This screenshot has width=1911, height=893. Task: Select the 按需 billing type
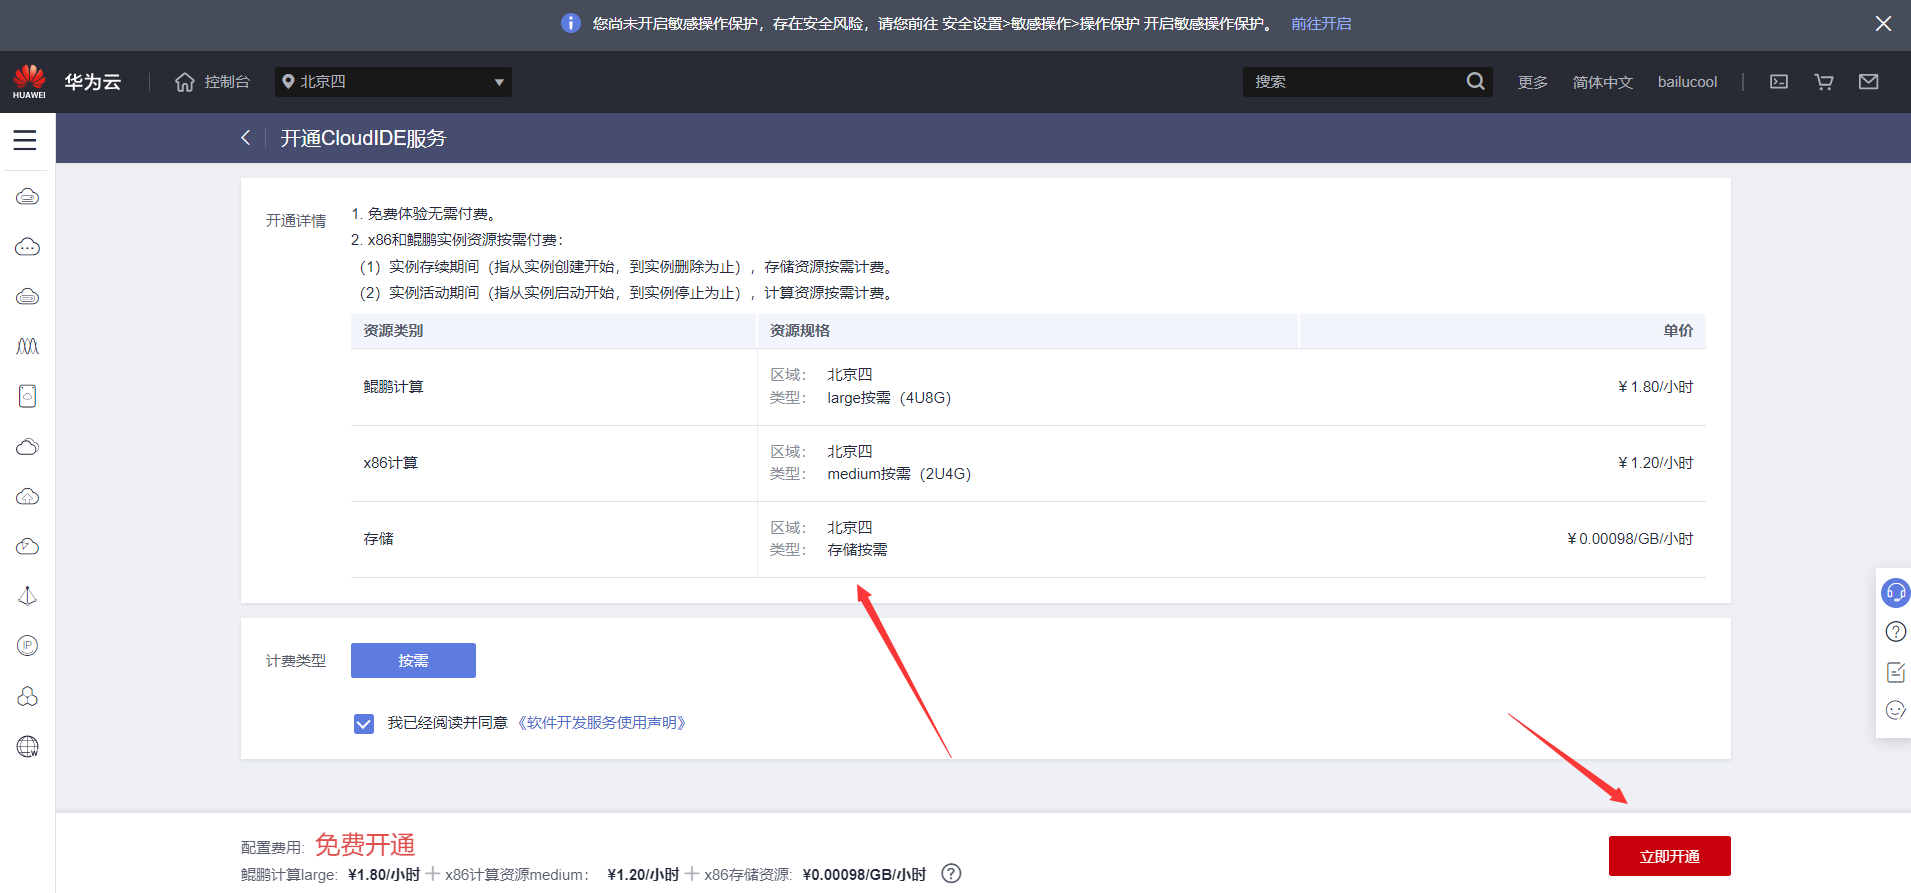point(413,660)
